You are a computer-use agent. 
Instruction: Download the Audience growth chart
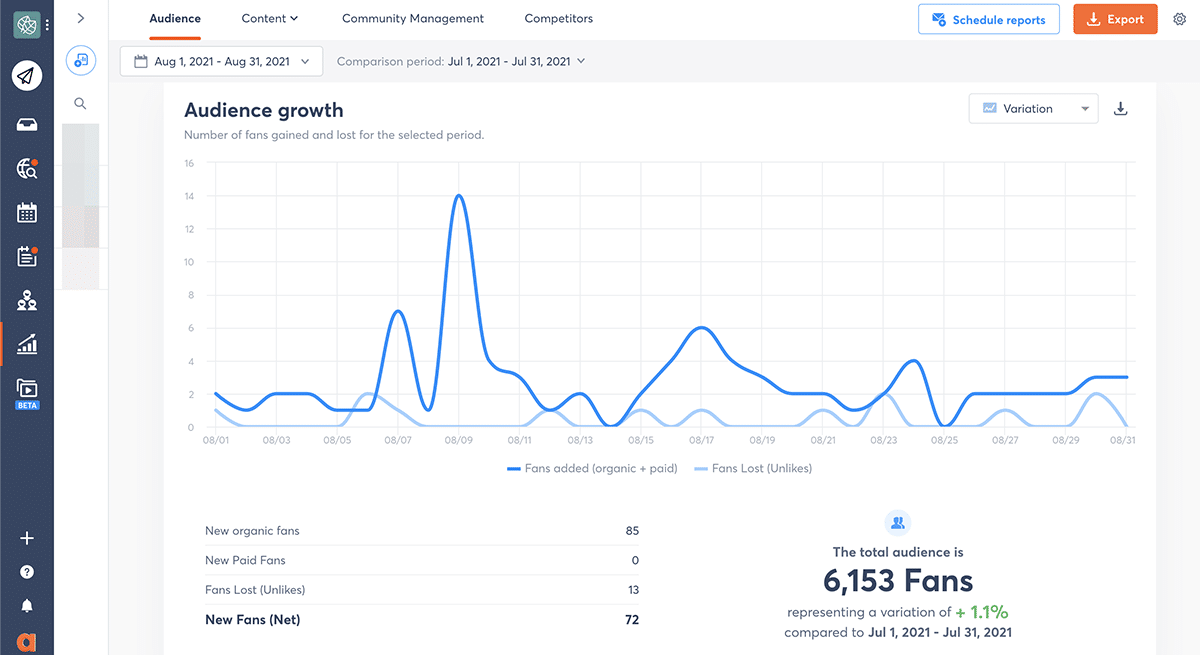1121,109
